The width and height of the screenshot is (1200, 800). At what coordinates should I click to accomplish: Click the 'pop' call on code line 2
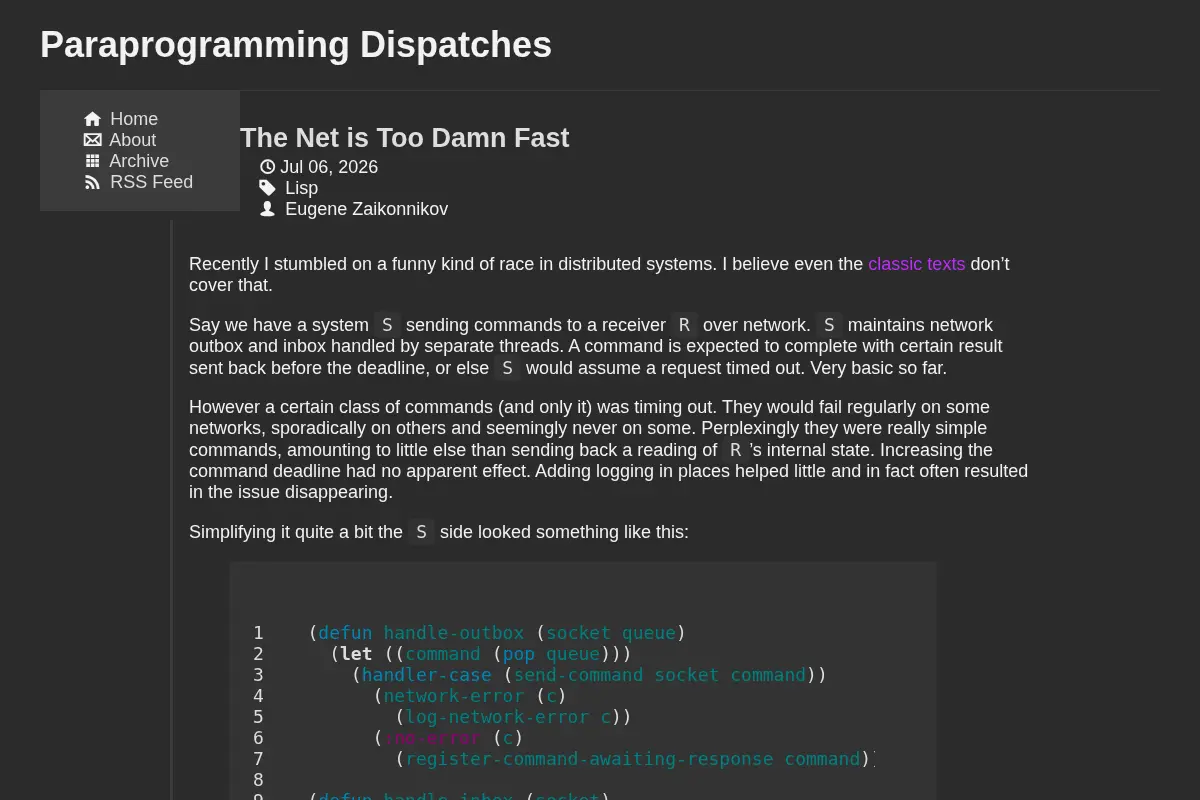pyautogui.click(x=519, y=654)
